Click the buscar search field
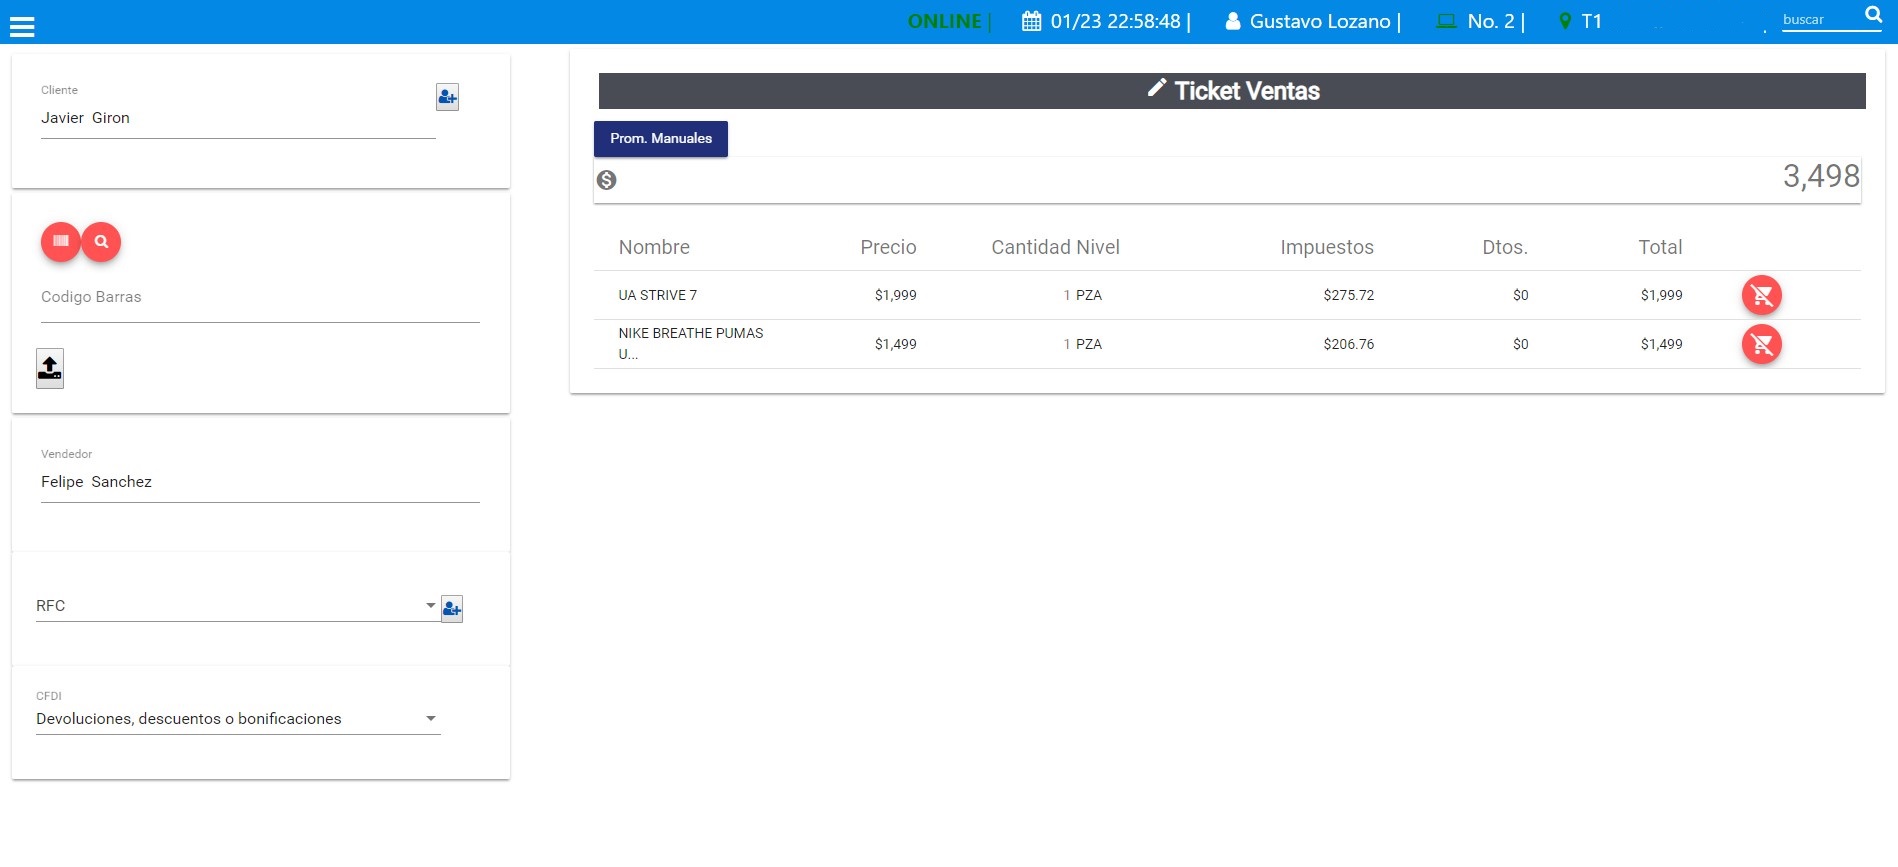The width and height of the screenshot is (1898, 867). click(x=1818, y=20)
